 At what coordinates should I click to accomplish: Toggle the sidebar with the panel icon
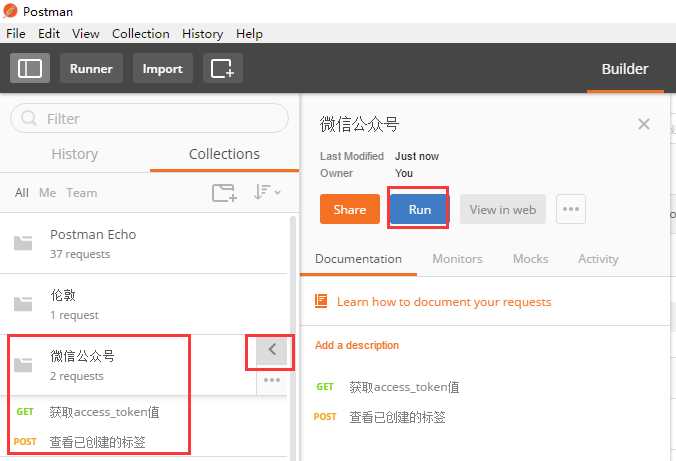click(30, 68)
